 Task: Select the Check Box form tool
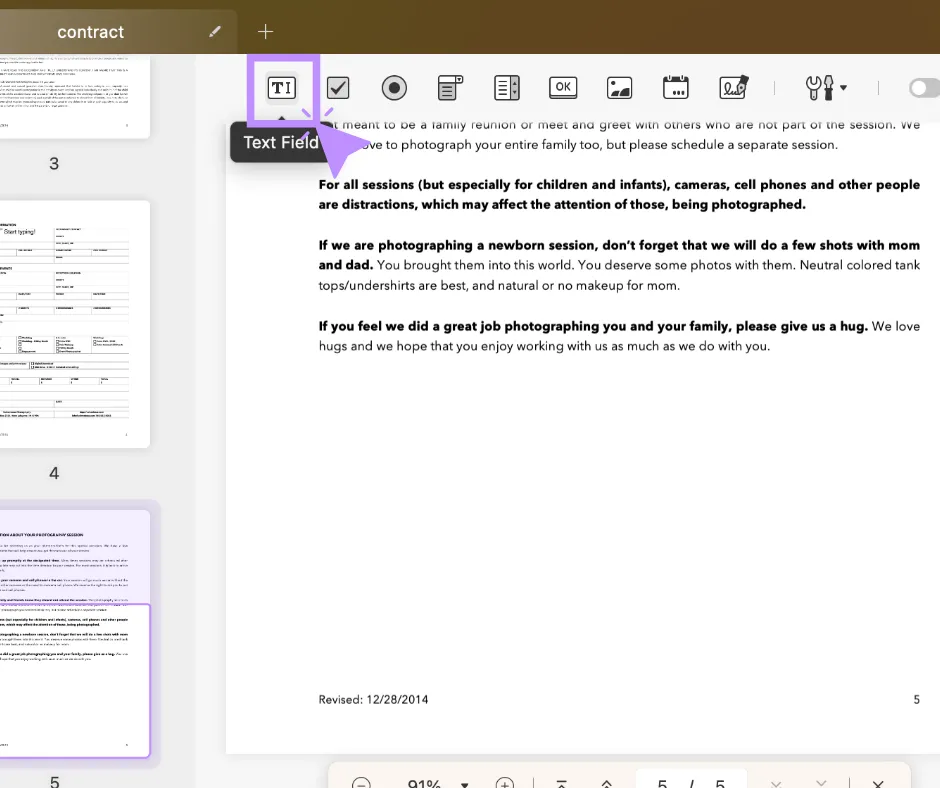[338, 88]
